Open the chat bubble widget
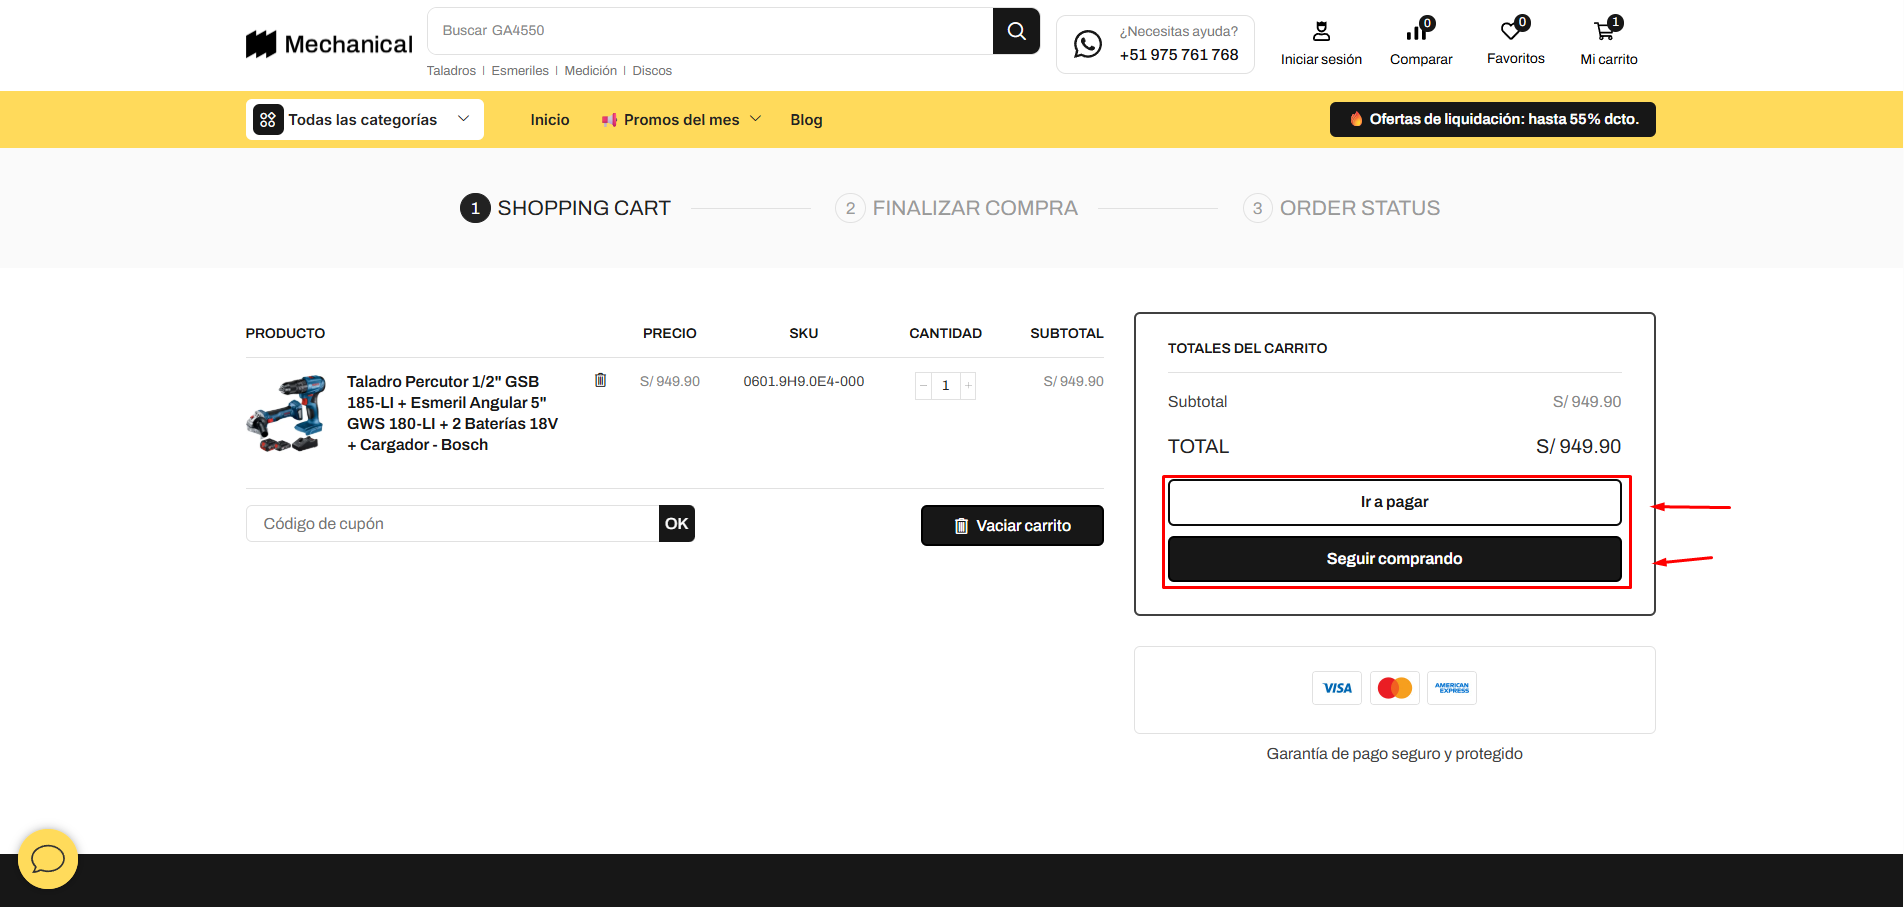Image resolution: width=1904 pixels, height=907 pixels. pyautogui.click(x=48, y=858)
